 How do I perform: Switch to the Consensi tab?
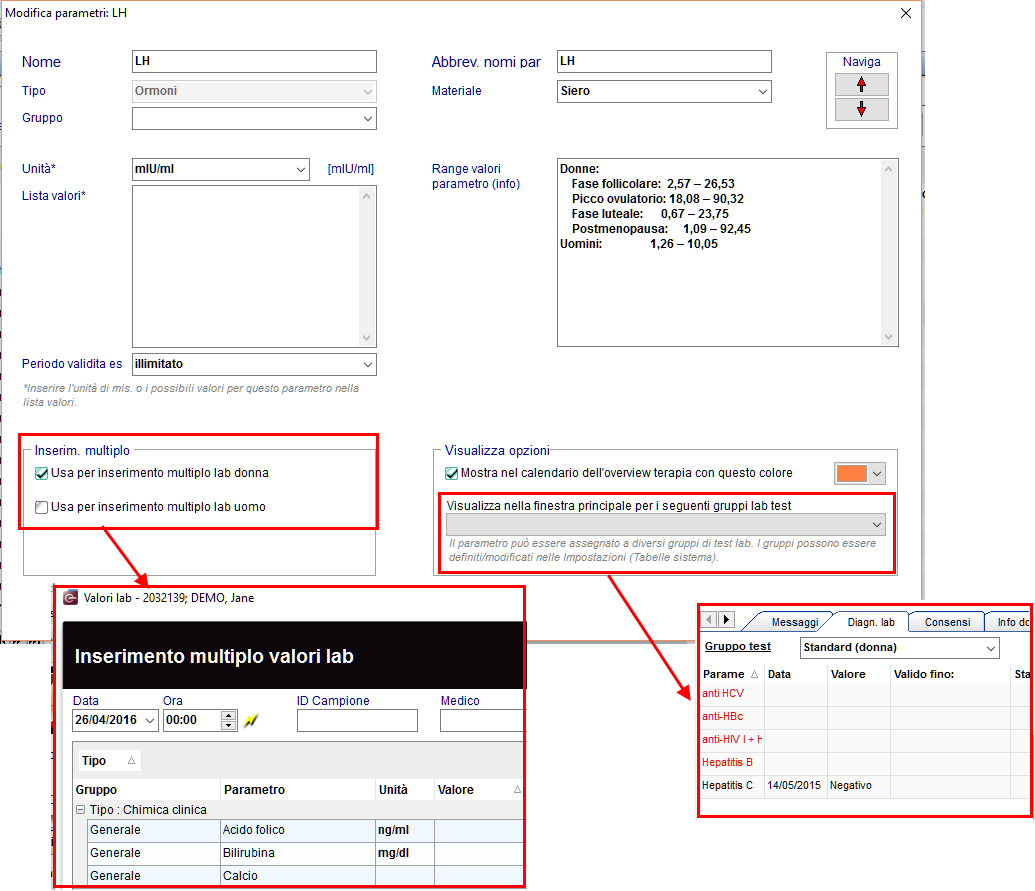tap(947, 622)
